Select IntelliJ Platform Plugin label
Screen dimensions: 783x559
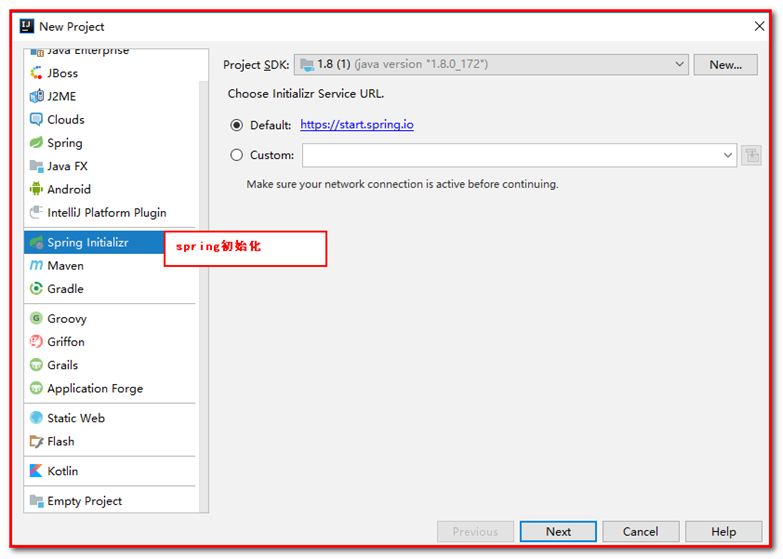point(107,213)
